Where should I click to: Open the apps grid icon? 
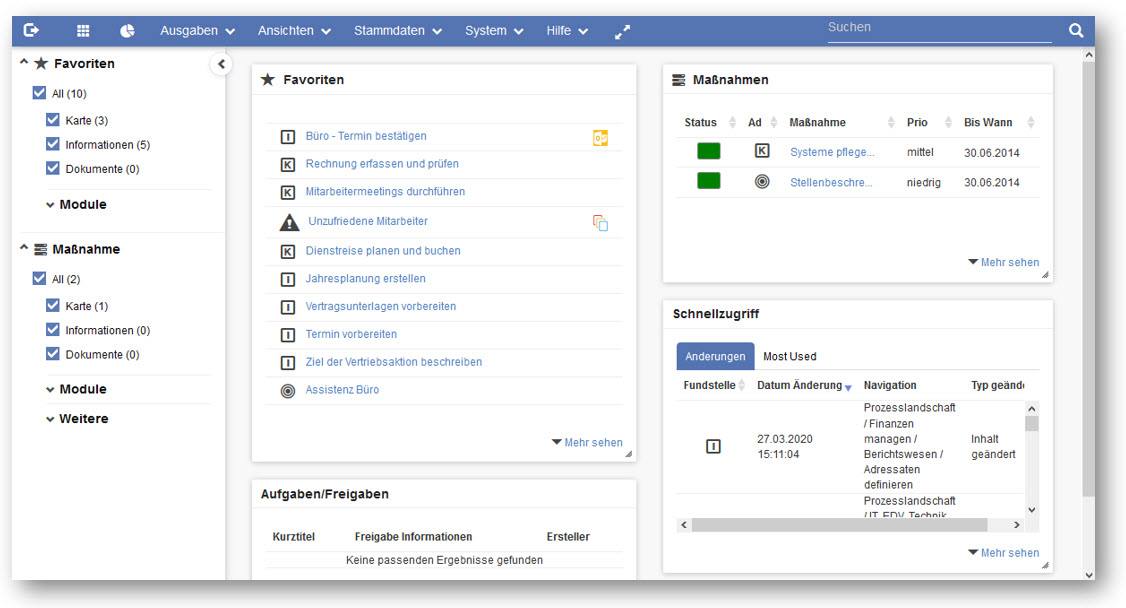tap(83, 31)
